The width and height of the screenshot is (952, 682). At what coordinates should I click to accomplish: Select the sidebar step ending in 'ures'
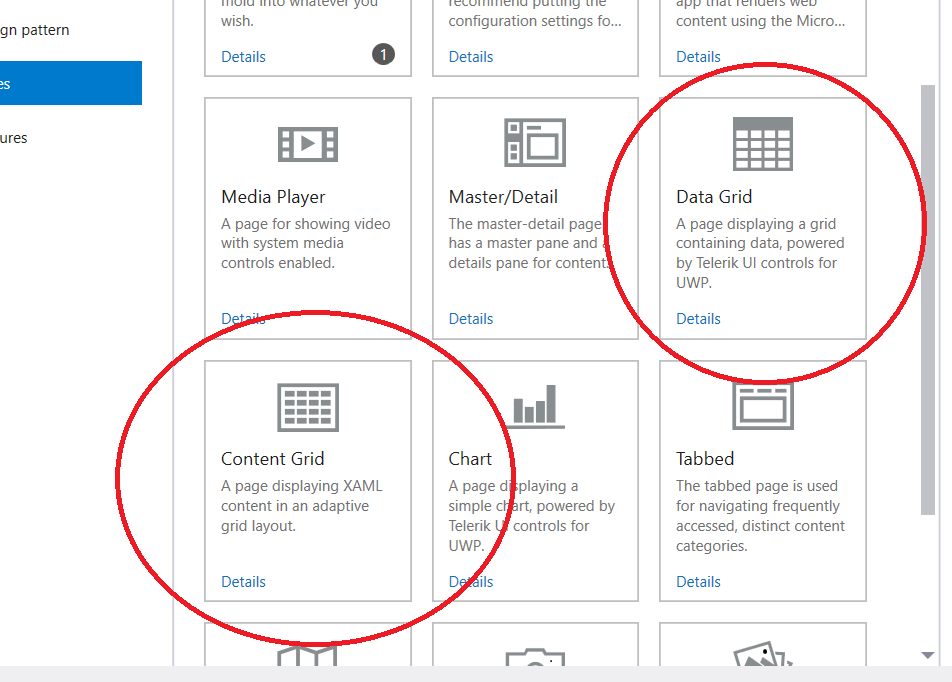click(14, 138)
